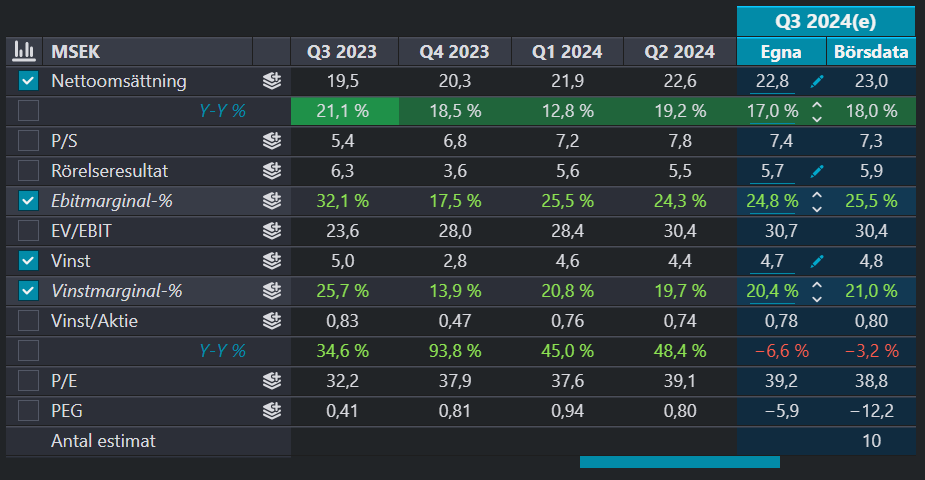Click the 93,8 % Vinst/Aktie growth cell
Viewport: 925px width, 480px height.
click(455, 351)
